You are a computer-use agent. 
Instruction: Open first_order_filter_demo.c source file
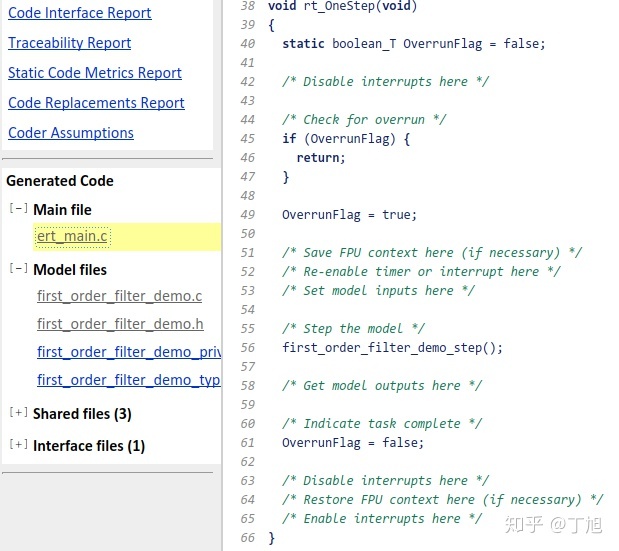click(120, 296)
